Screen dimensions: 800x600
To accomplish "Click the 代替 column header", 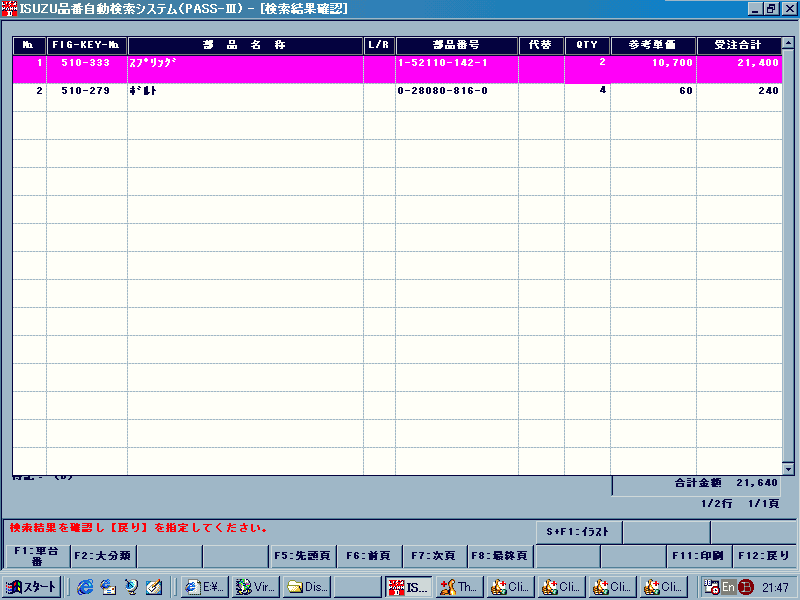I will 541,45.
